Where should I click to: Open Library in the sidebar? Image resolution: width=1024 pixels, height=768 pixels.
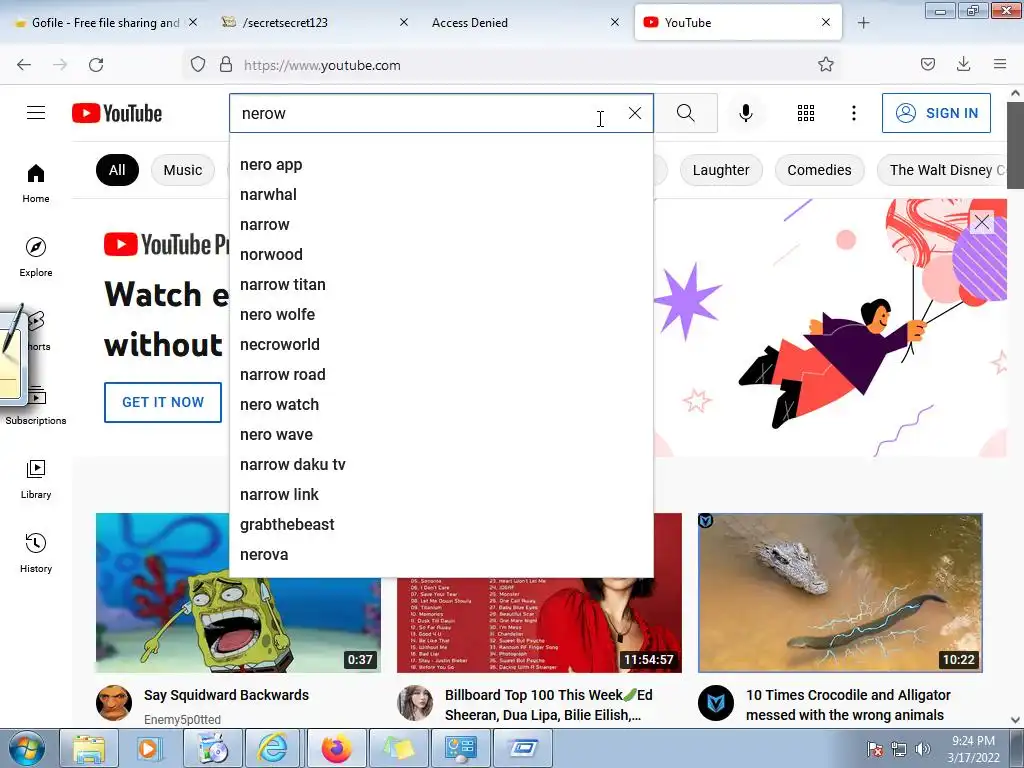(36, 479)
